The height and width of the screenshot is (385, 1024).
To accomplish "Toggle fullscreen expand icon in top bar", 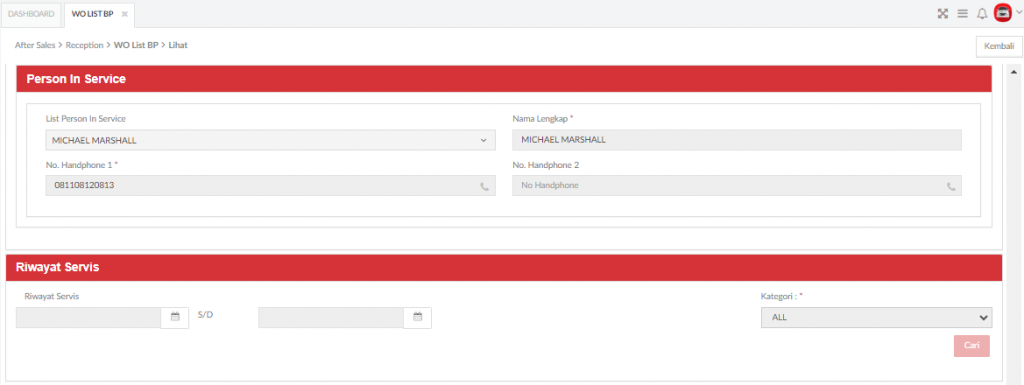I will point(942,14).
